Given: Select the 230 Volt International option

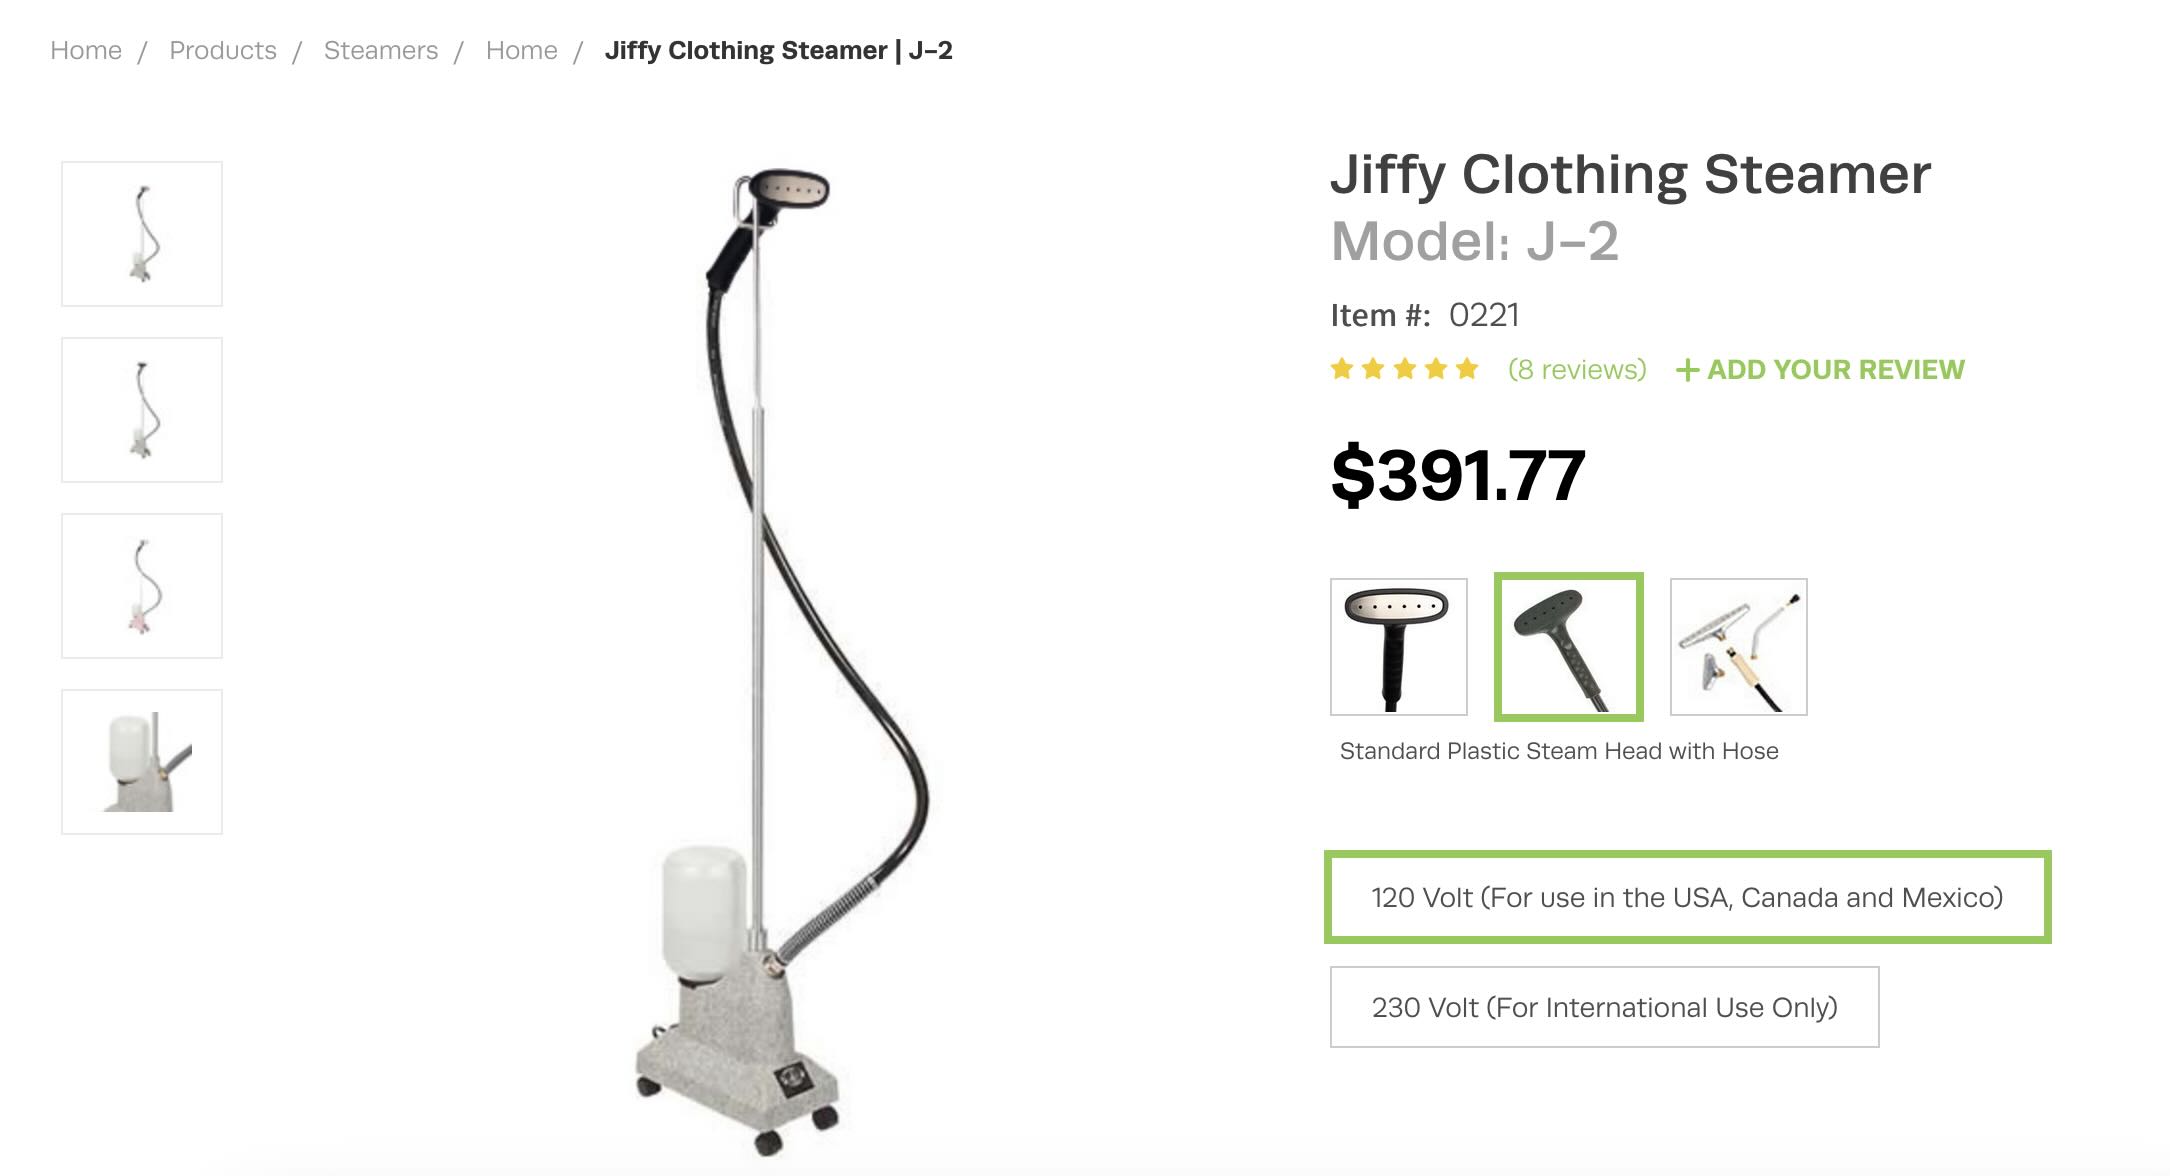Looking at the screenshot, I should click(x=1604, y=1007).
